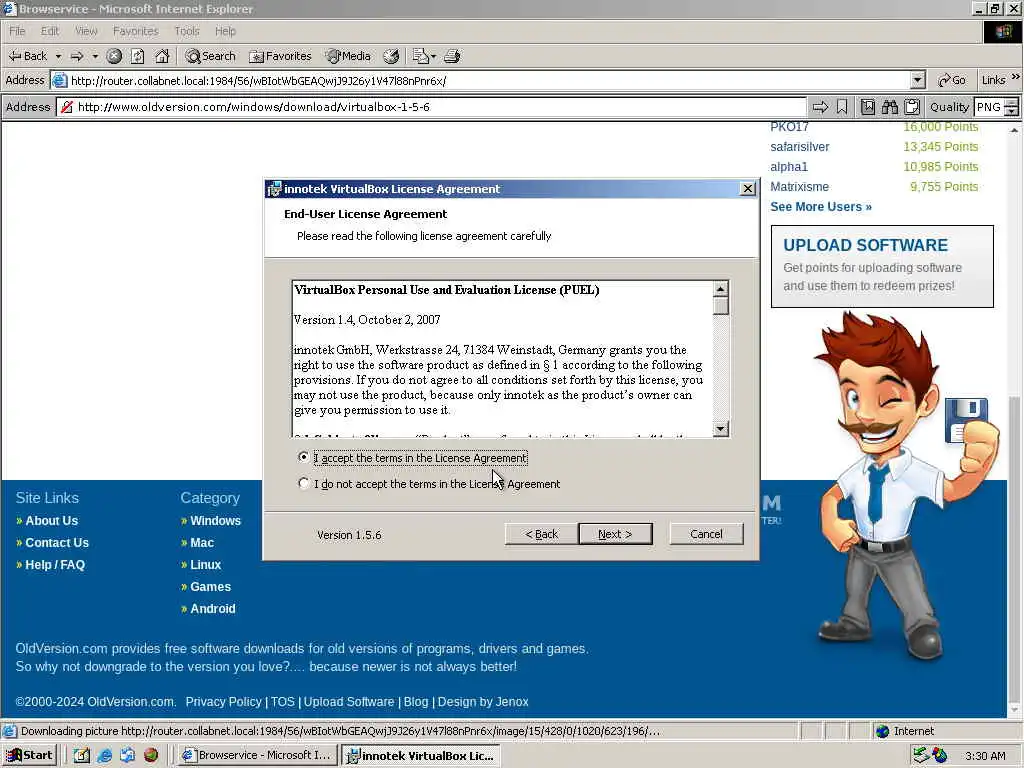Click the Browservice bookmark ribbon icon

842,107
